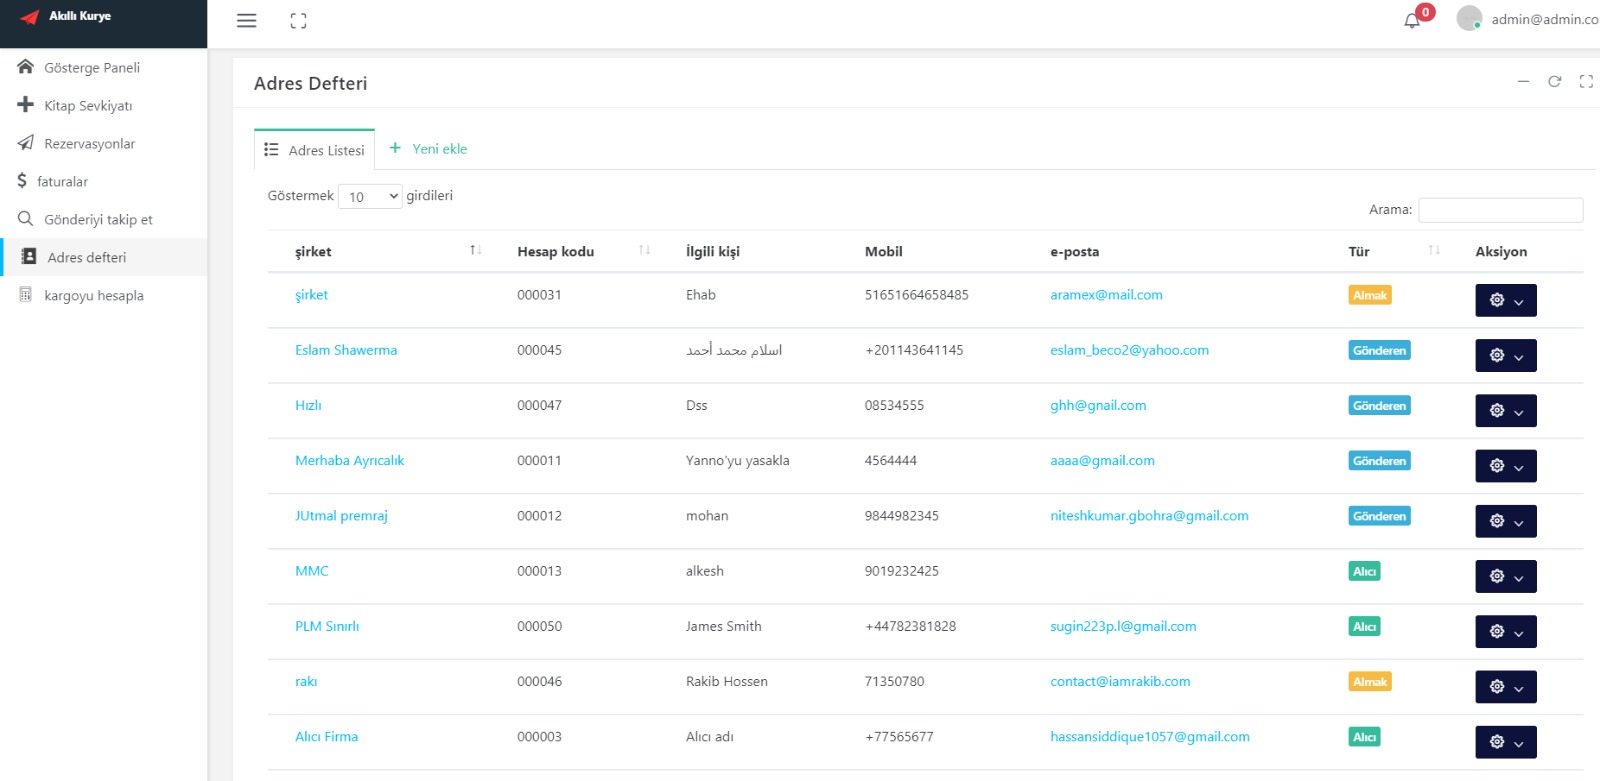Click the Mobil column header
This screenshot has height=781, width=1600.
pos(884,251)
